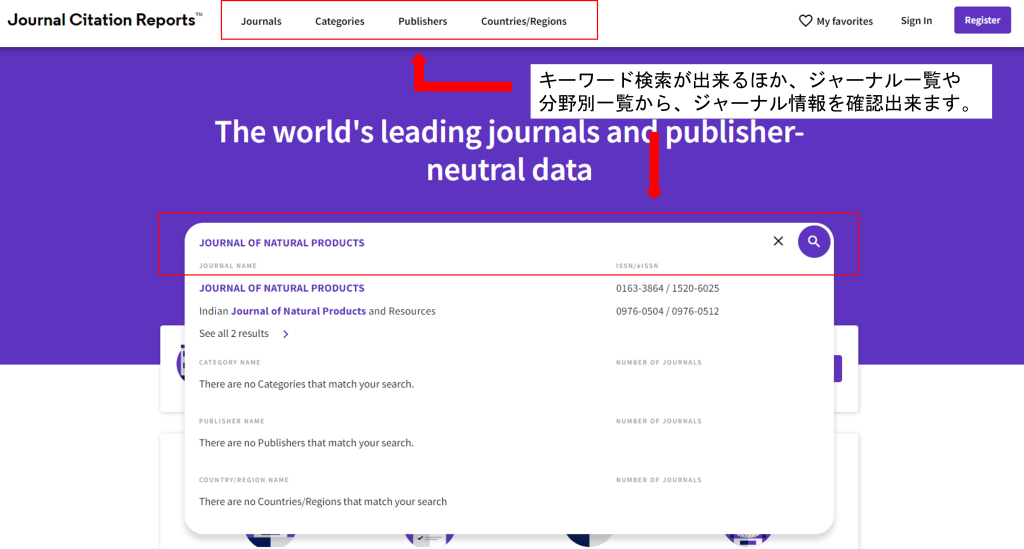Click the Sign In link

916,20
